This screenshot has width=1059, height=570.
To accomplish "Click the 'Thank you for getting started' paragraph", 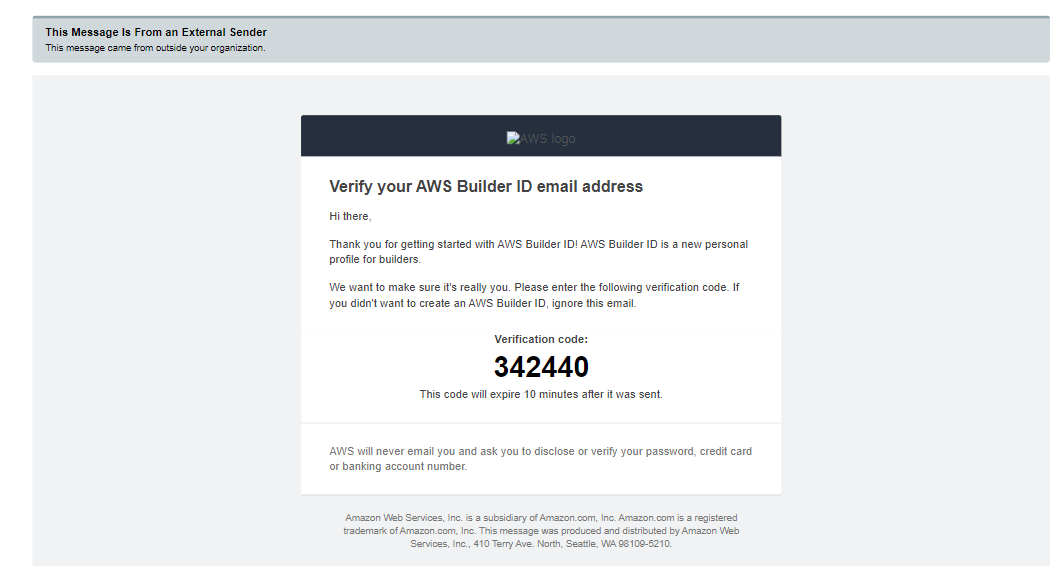I will 538,251.
